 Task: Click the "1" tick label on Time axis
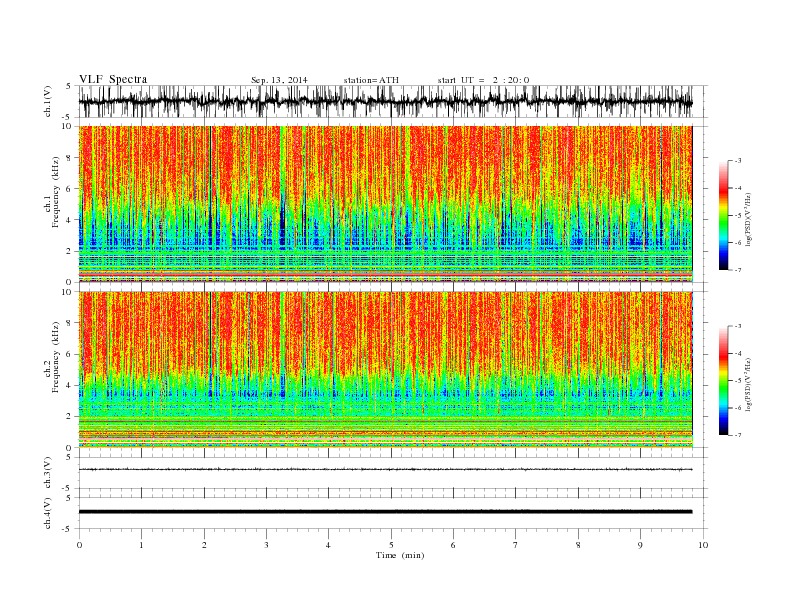pos(141,545)
